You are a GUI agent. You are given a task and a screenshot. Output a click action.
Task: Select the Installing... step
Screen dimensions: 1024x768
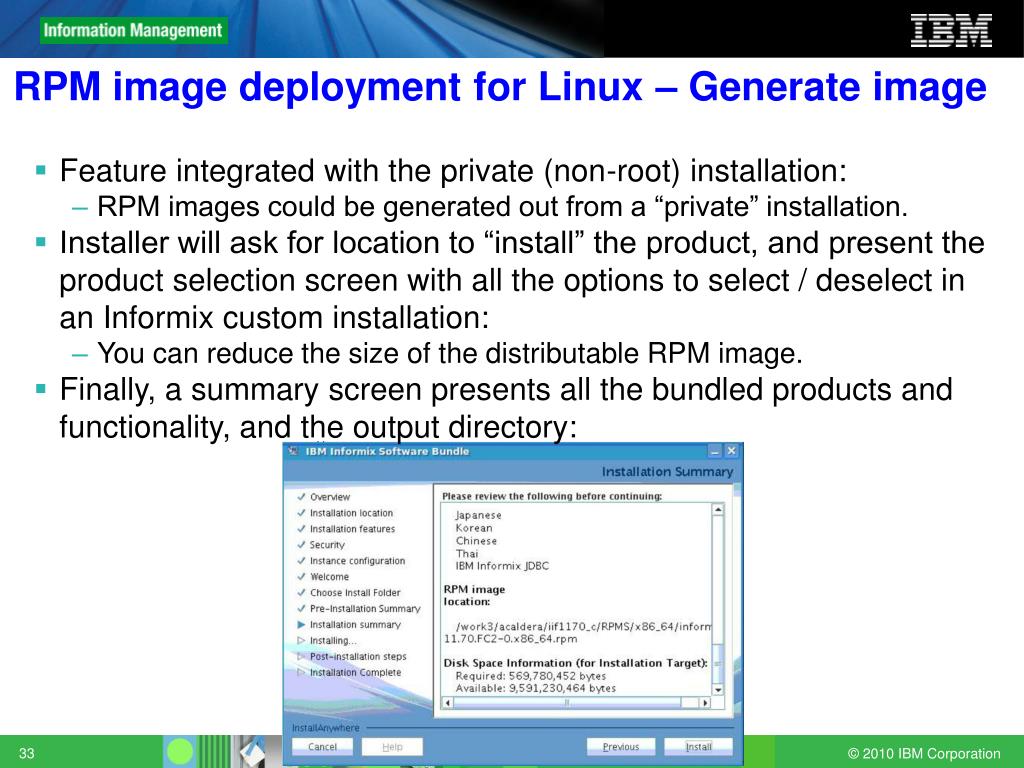(x=333, y=641)
